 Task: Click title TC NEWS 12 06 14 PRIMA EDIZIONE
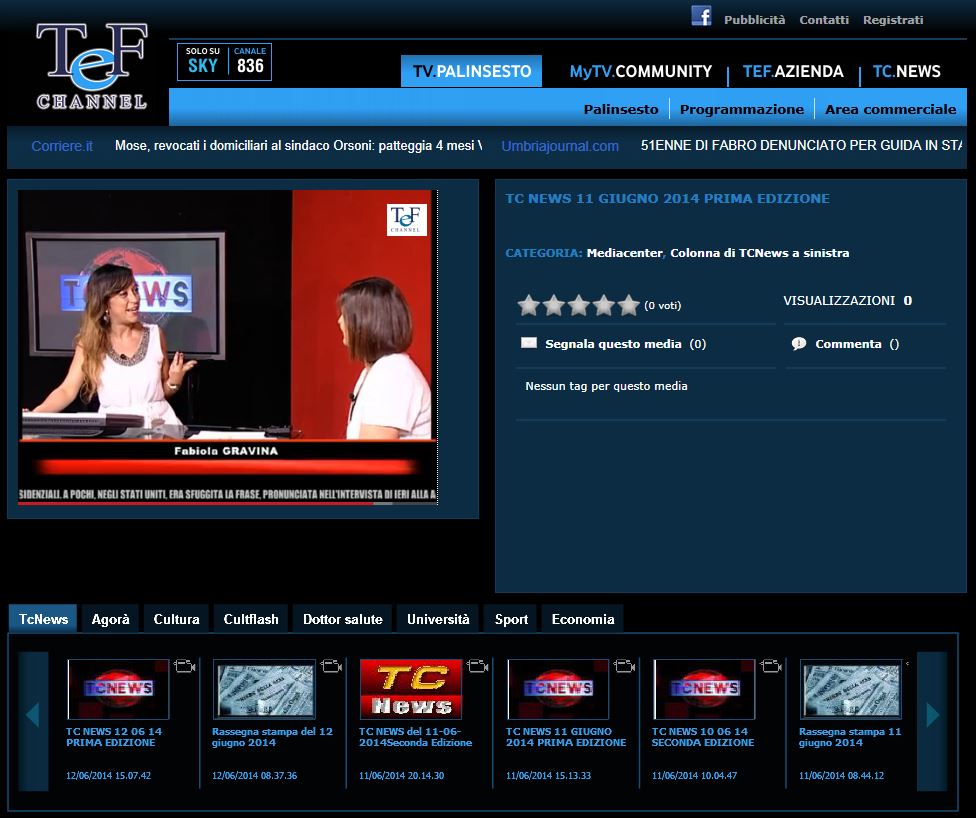(114, 737)
